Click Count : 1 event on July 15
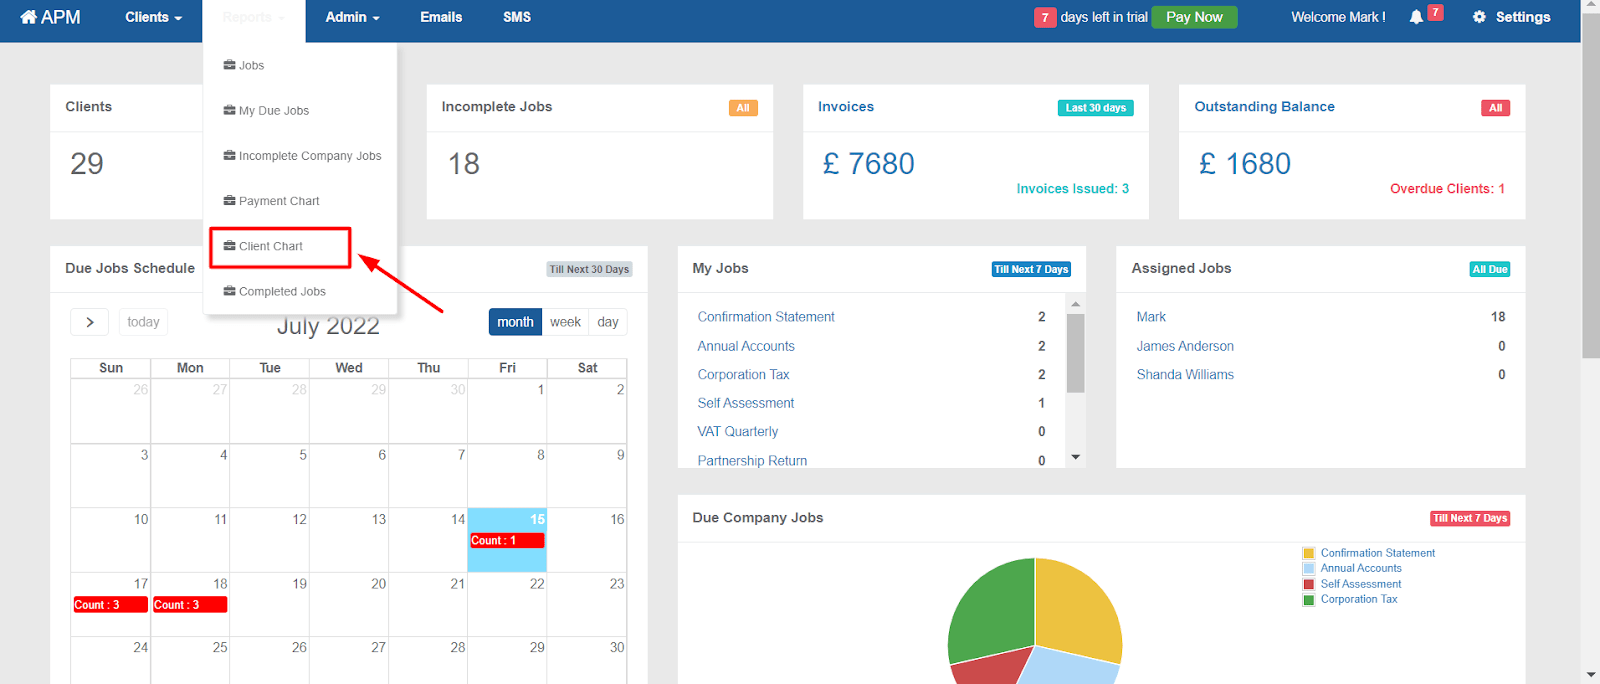 tap(507, 540)
